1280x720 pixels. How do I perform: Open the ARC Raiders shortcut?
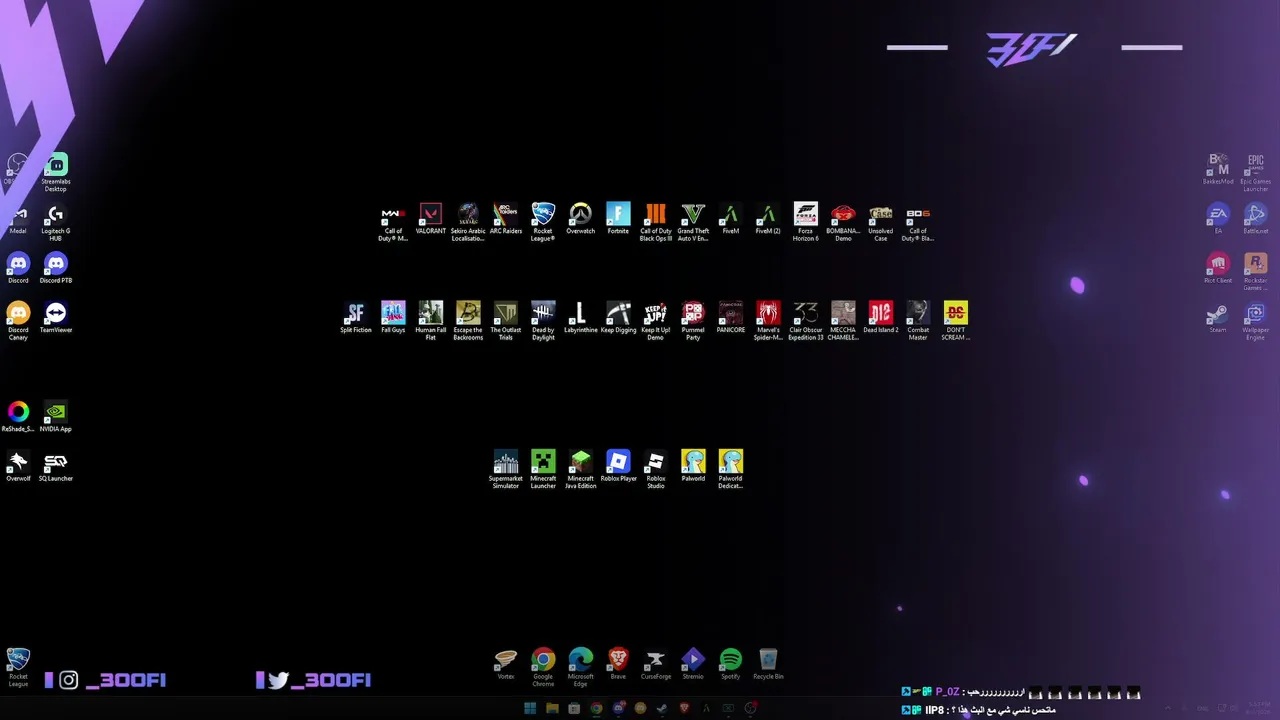(x=506, y=219)
